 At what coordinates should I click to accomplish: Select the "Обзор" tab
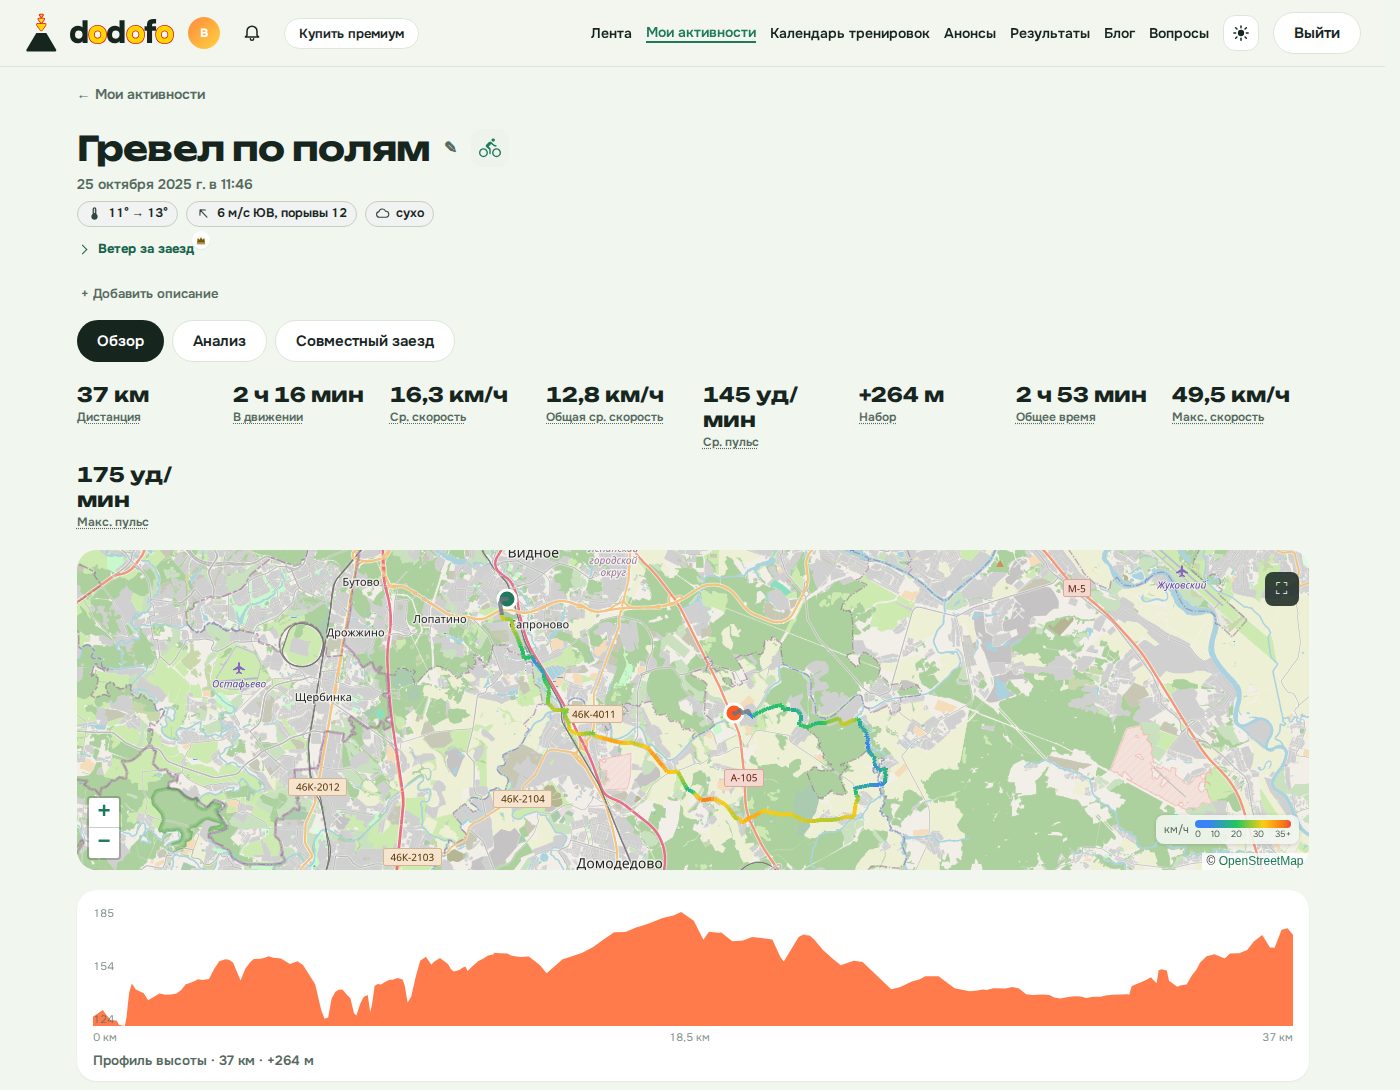[x=121, y=341]
